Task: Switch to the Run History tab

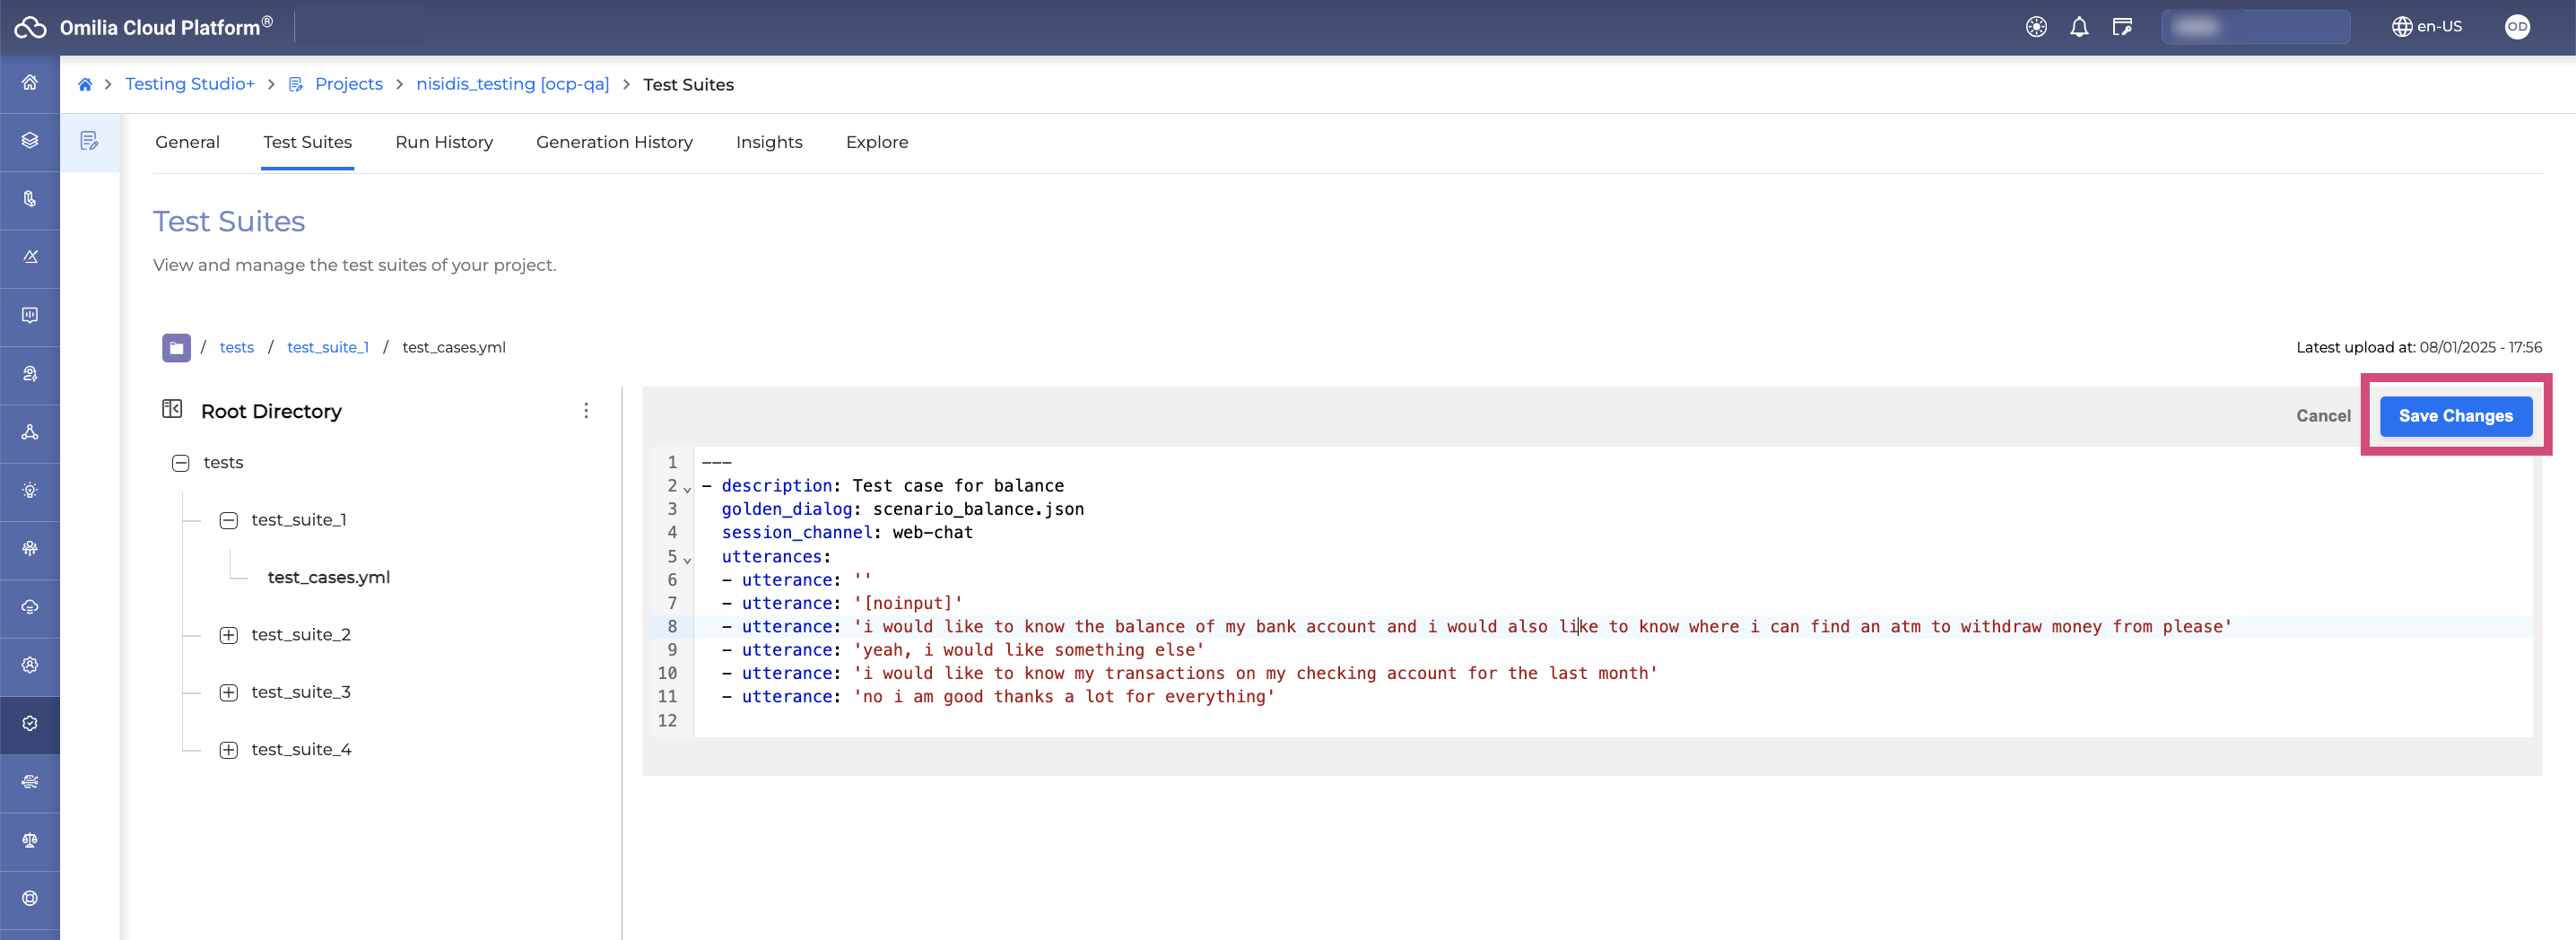Action: 444,142
